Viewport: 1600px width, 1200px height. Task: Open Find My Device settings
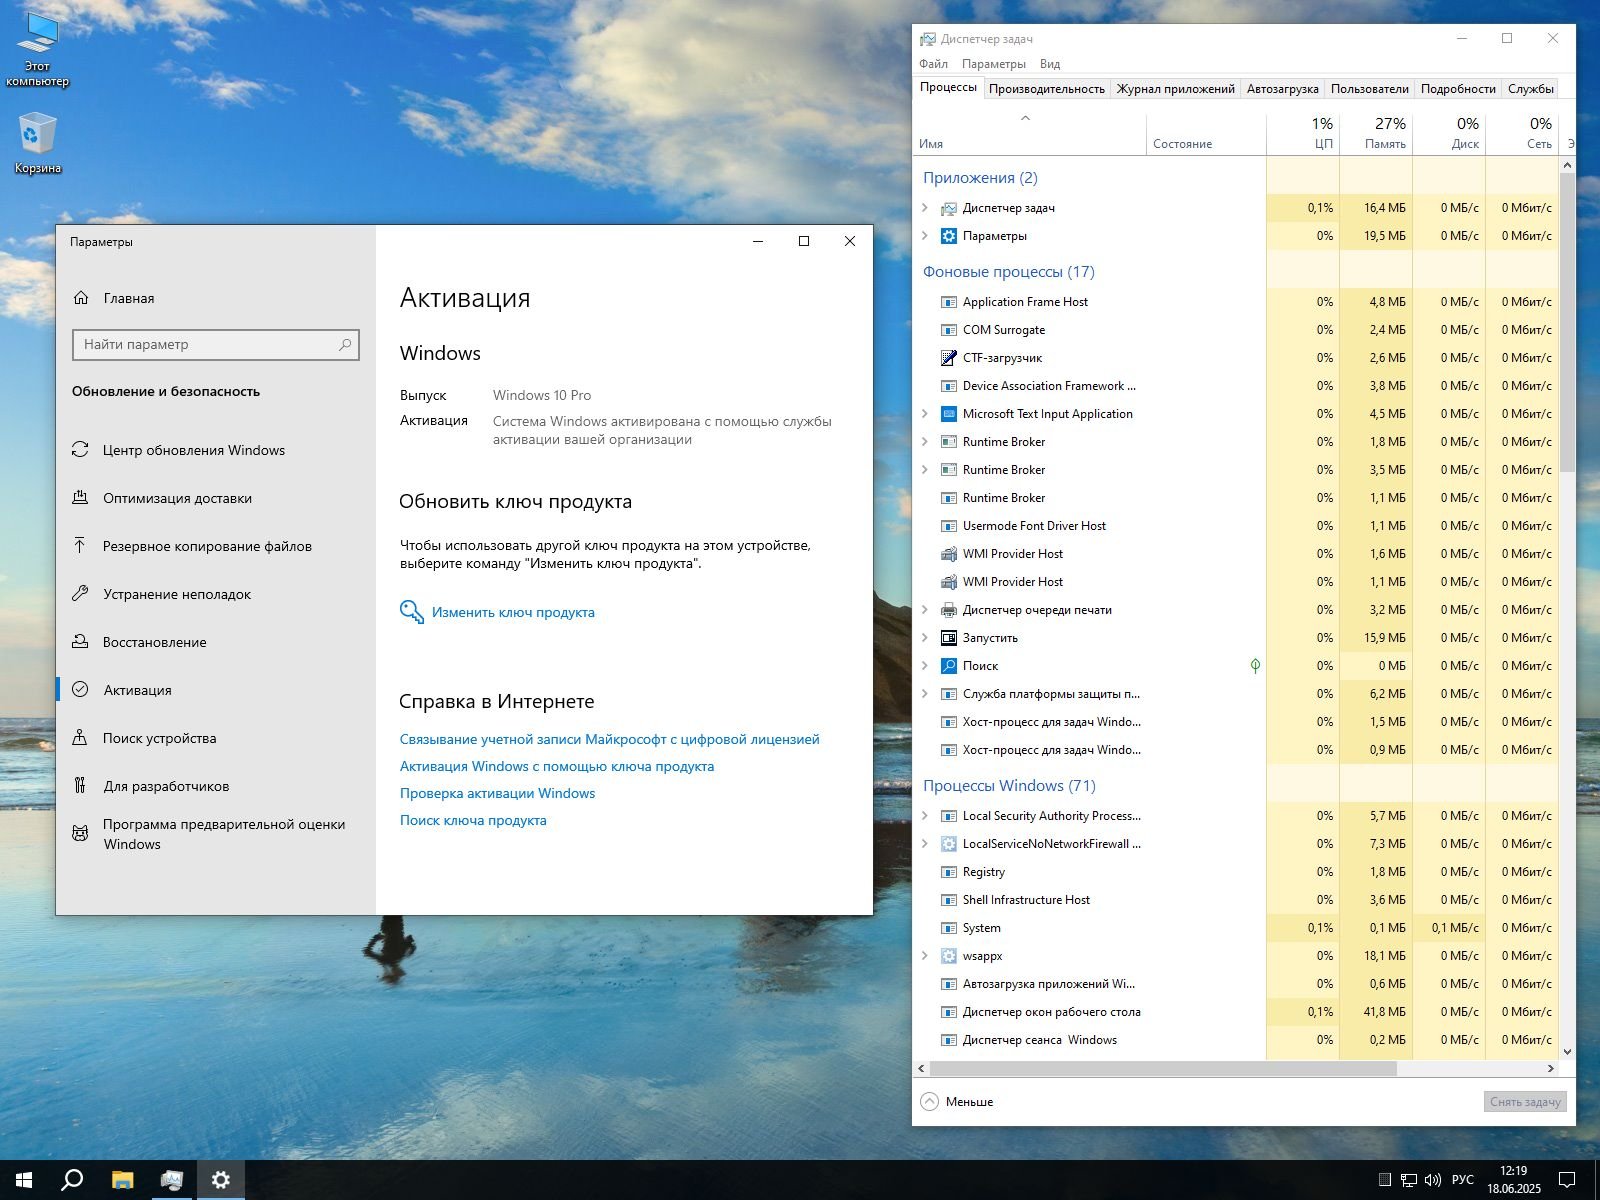159,738
